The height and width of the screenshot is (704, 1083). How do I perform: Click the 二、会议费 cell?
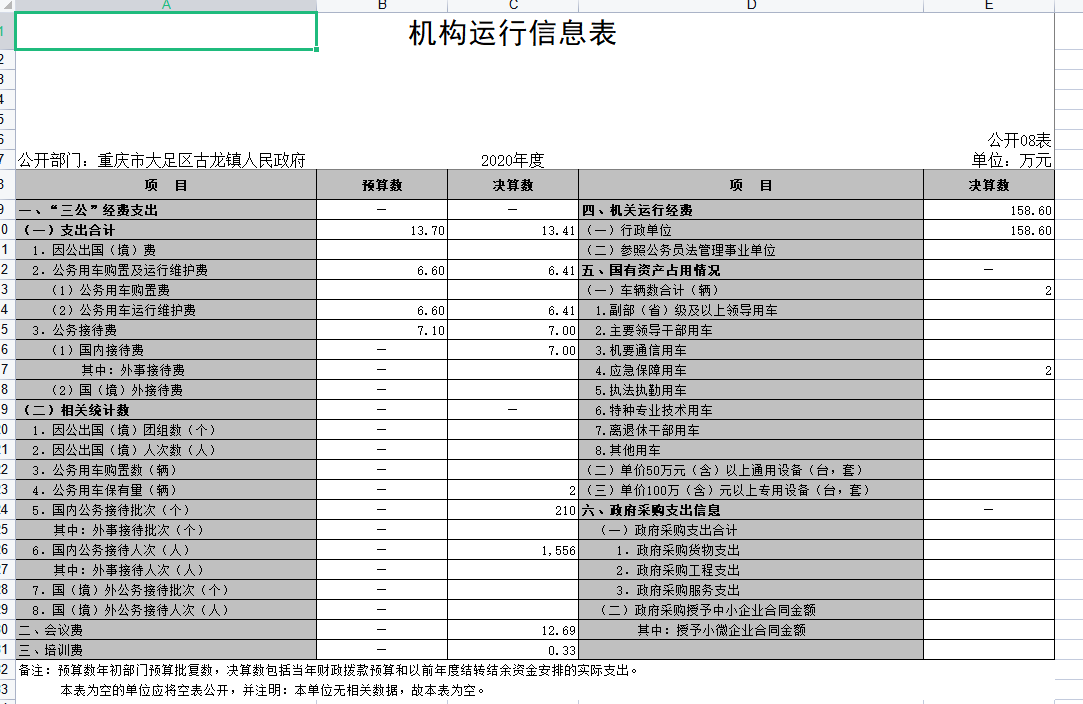click(x=166, y=631)
